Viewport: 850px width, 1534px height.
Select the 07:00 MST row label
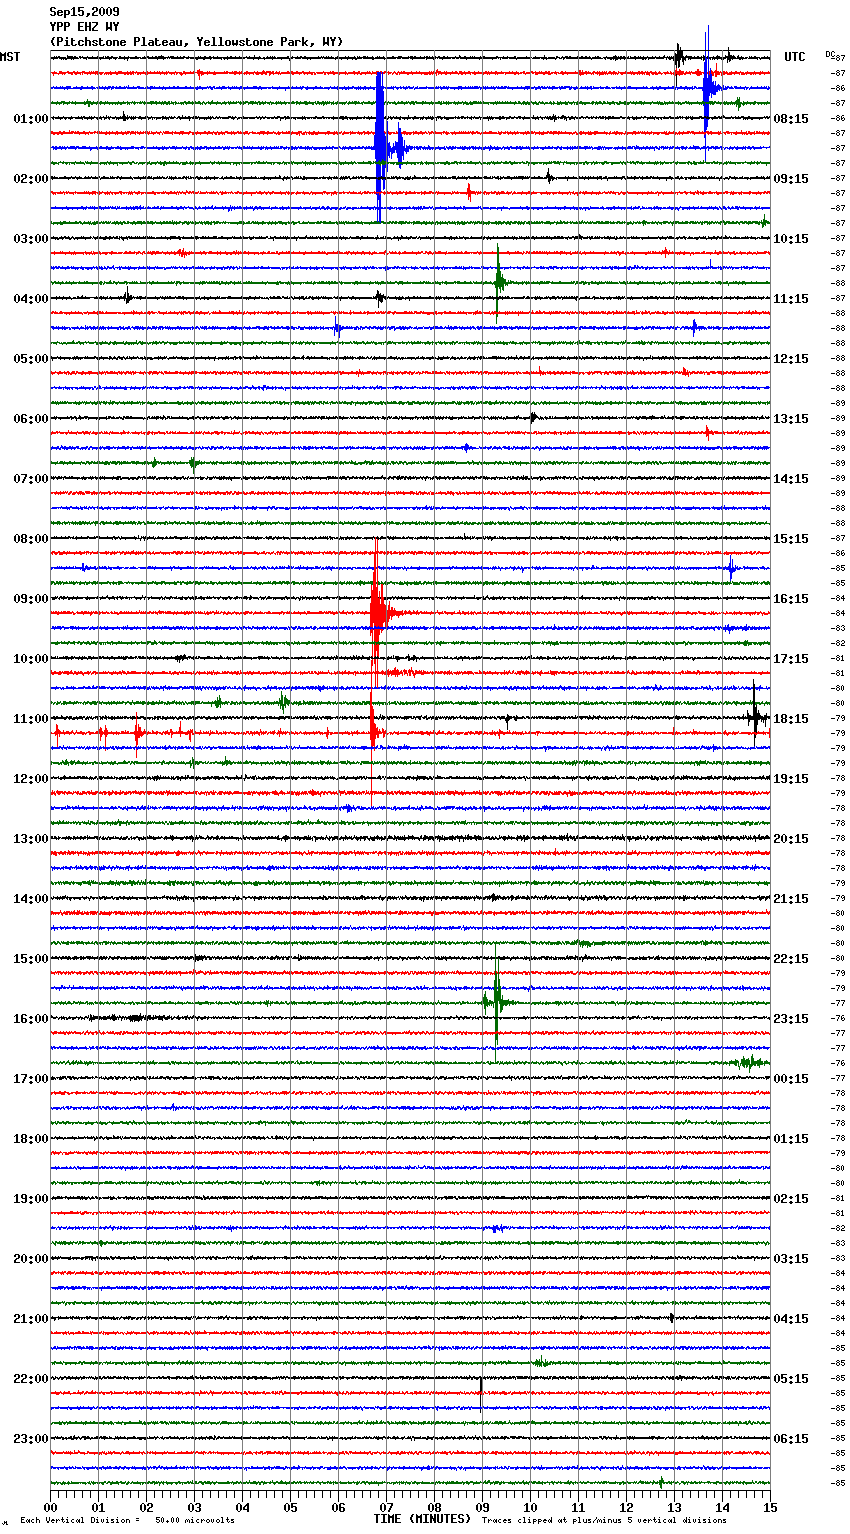tap(30, 479)
